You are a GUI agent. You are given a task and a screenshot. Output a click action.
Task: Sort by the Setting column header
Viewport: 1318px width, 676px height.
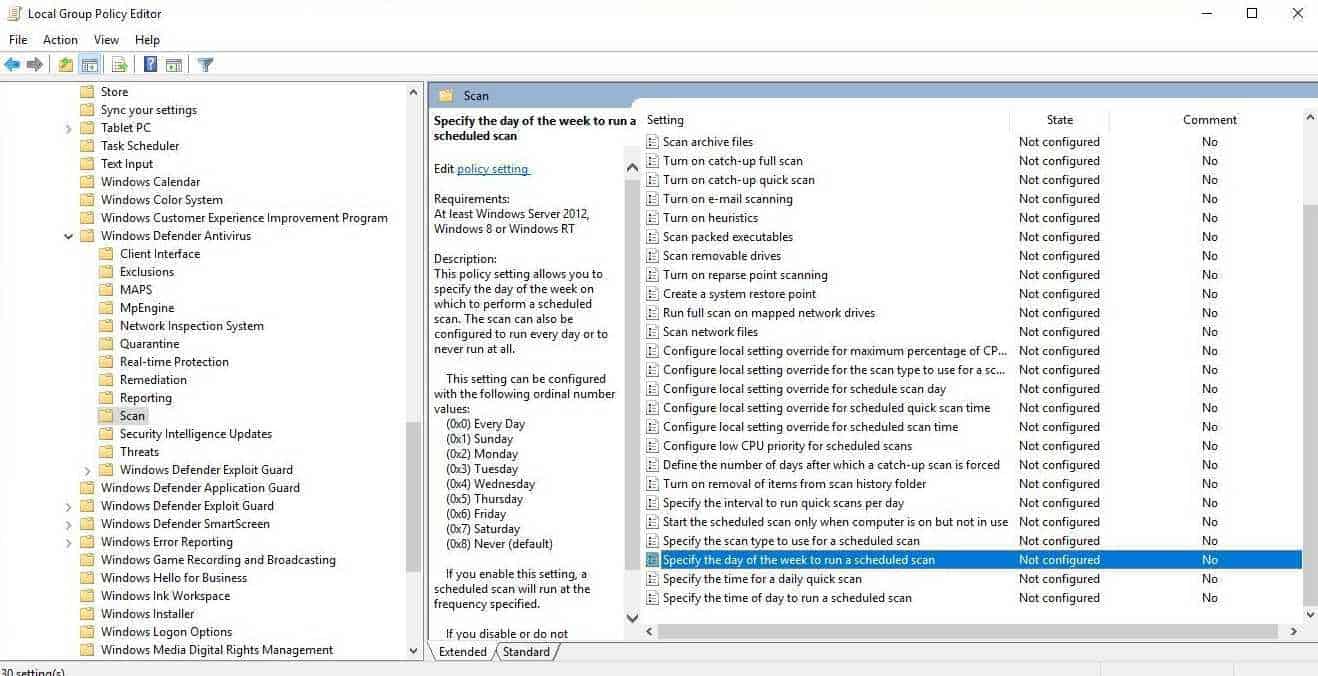click(826, 120)
